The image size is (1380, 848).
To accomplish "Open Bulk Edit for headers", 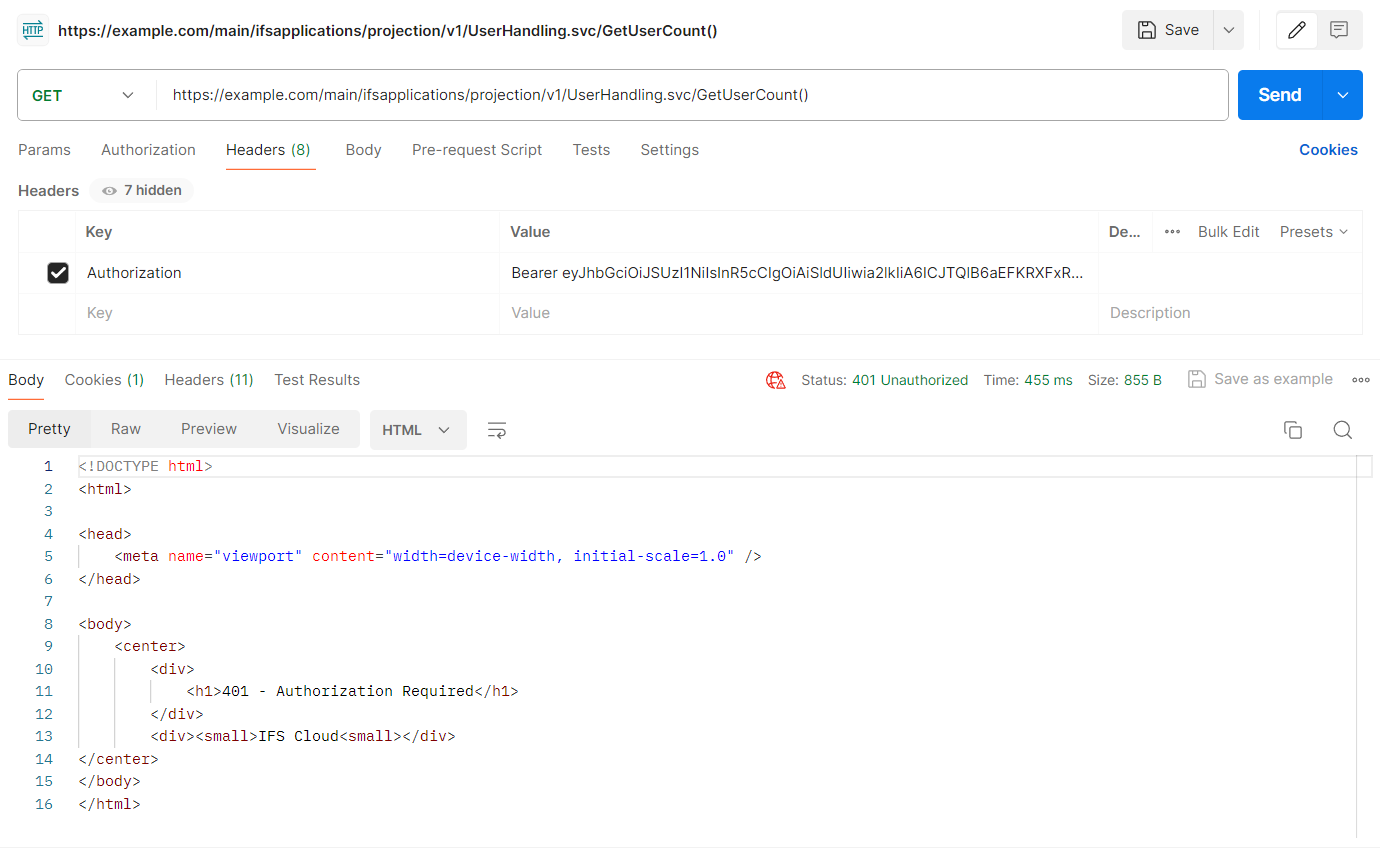I will tap(1228, 231).
